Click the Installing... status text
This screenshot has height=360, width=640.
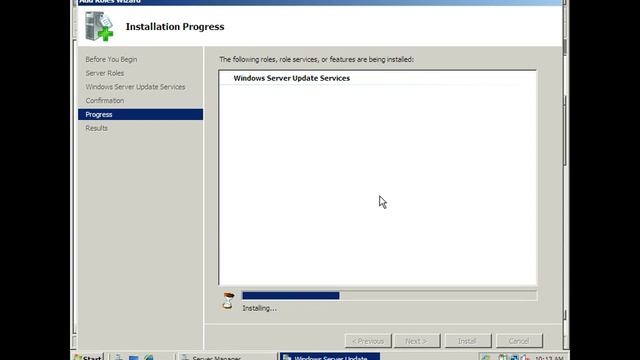tap(260, 308)
